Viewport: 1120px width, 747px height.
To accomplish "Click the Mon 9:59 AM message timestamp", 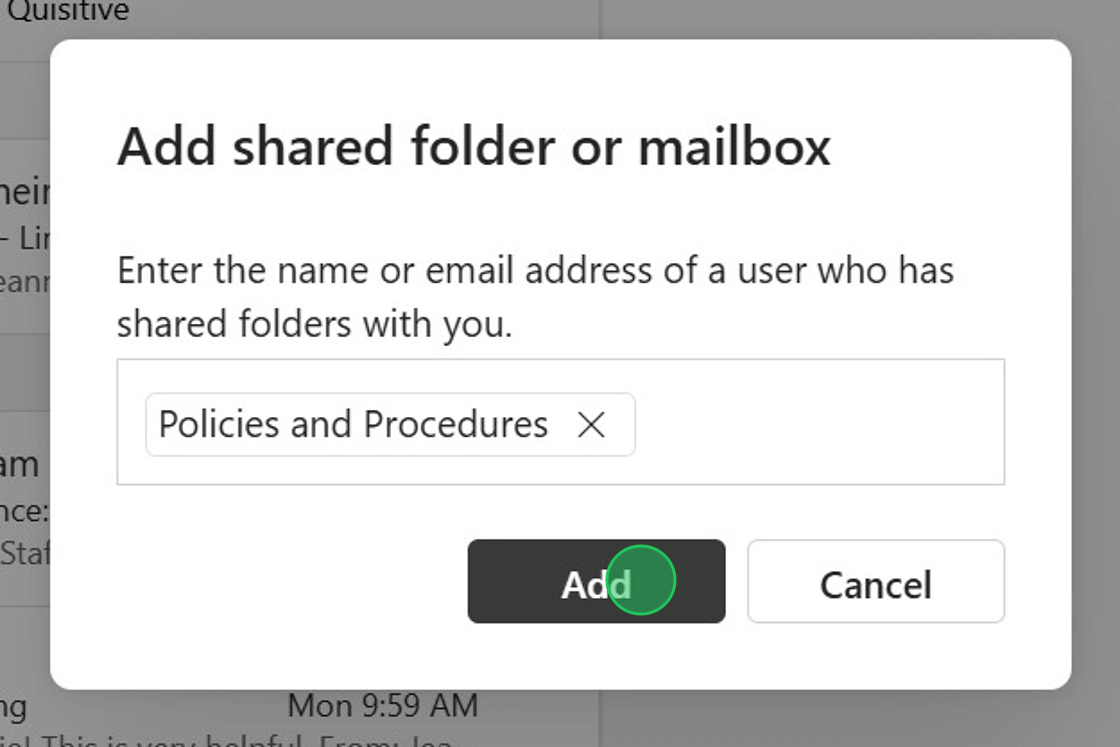I will pyautogui.click(x=382, y=706).
